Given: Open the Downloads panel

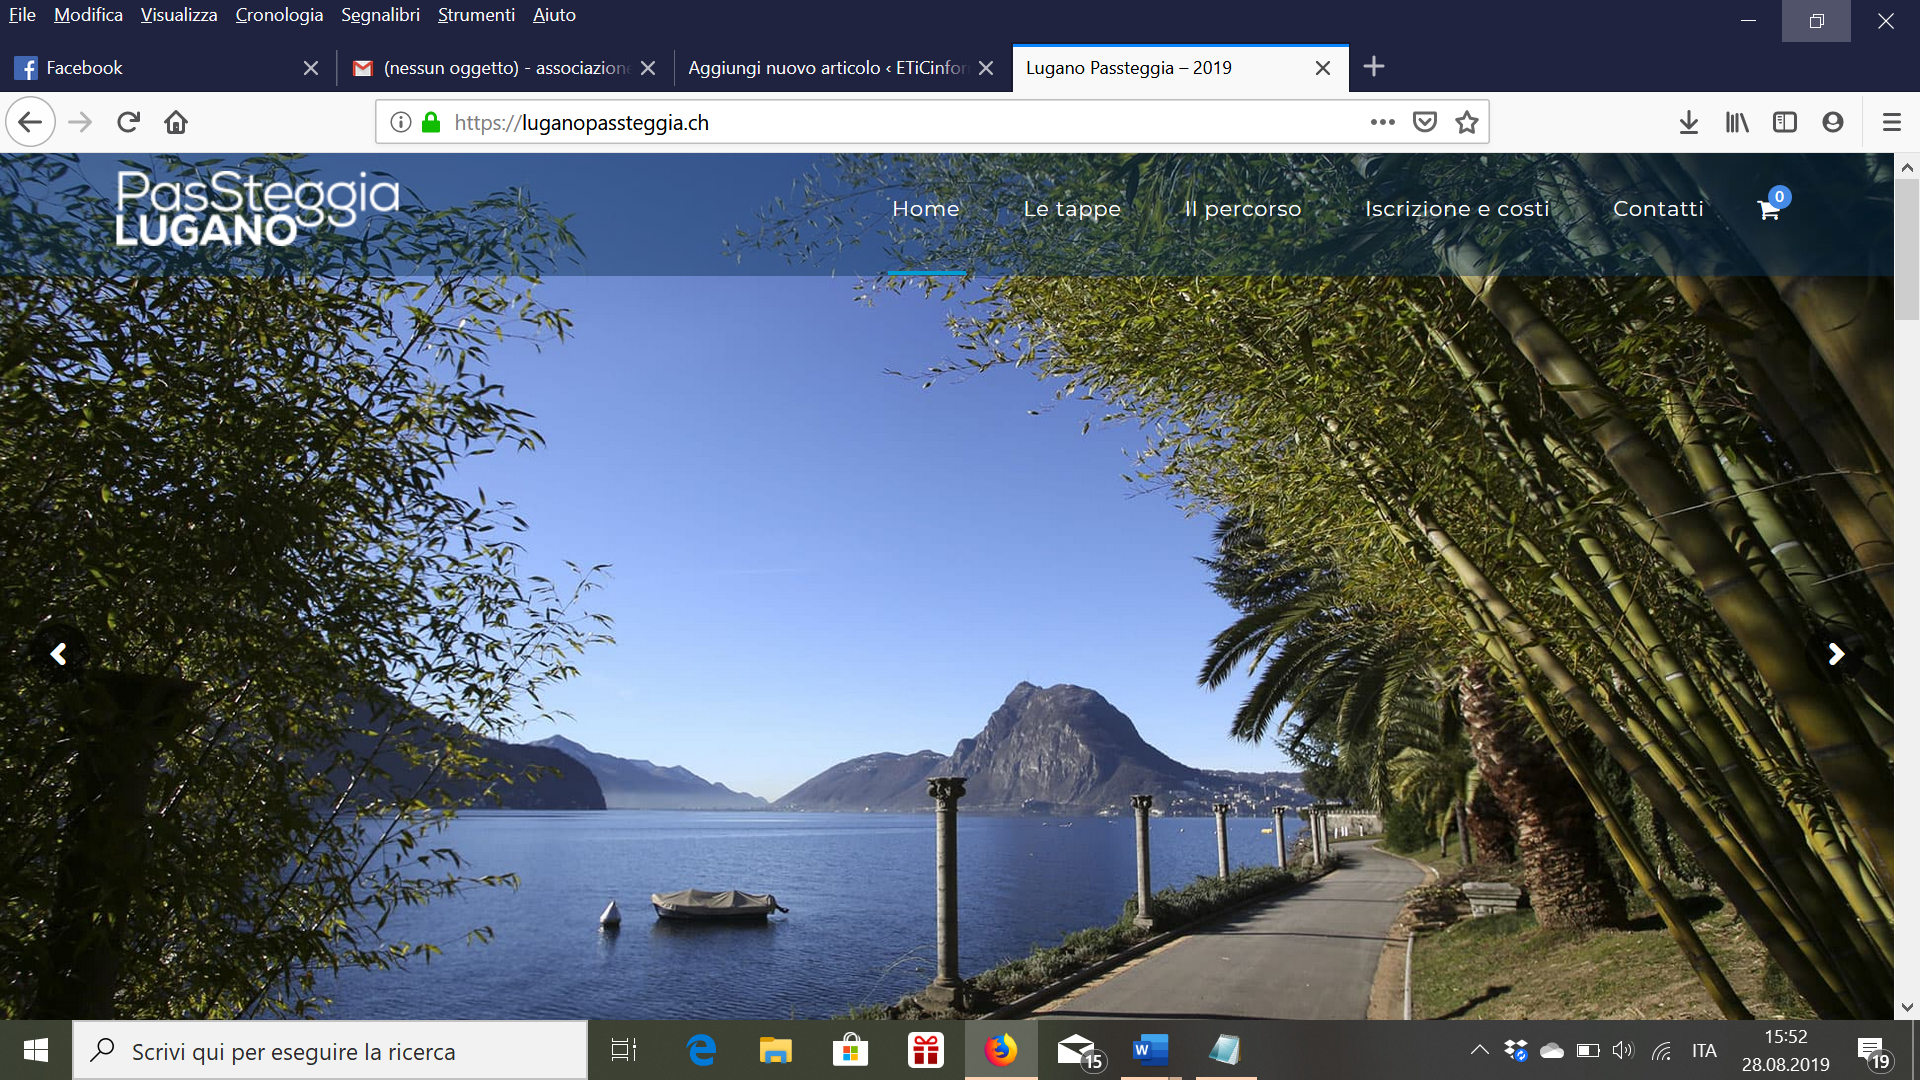Looking at the screenshot, I should [1689, 122].
